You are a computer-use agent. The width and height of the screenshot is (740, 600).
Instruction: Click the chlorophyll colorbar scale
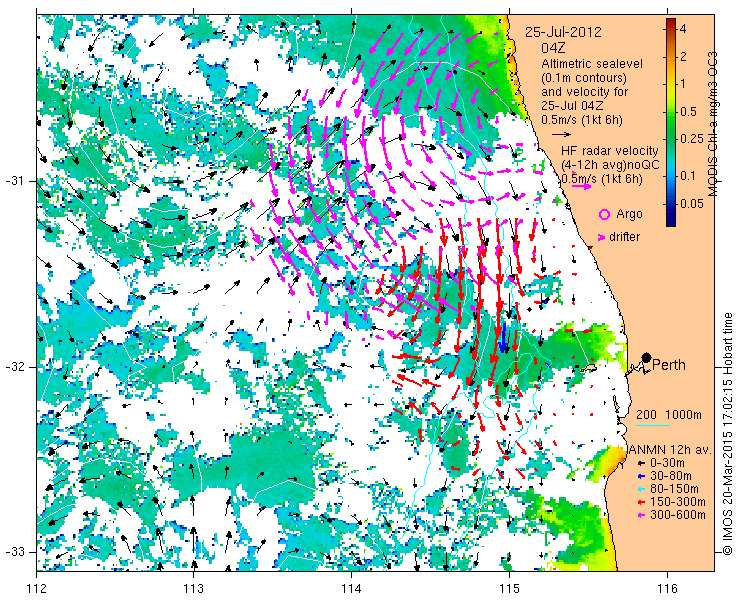[671, 122]
